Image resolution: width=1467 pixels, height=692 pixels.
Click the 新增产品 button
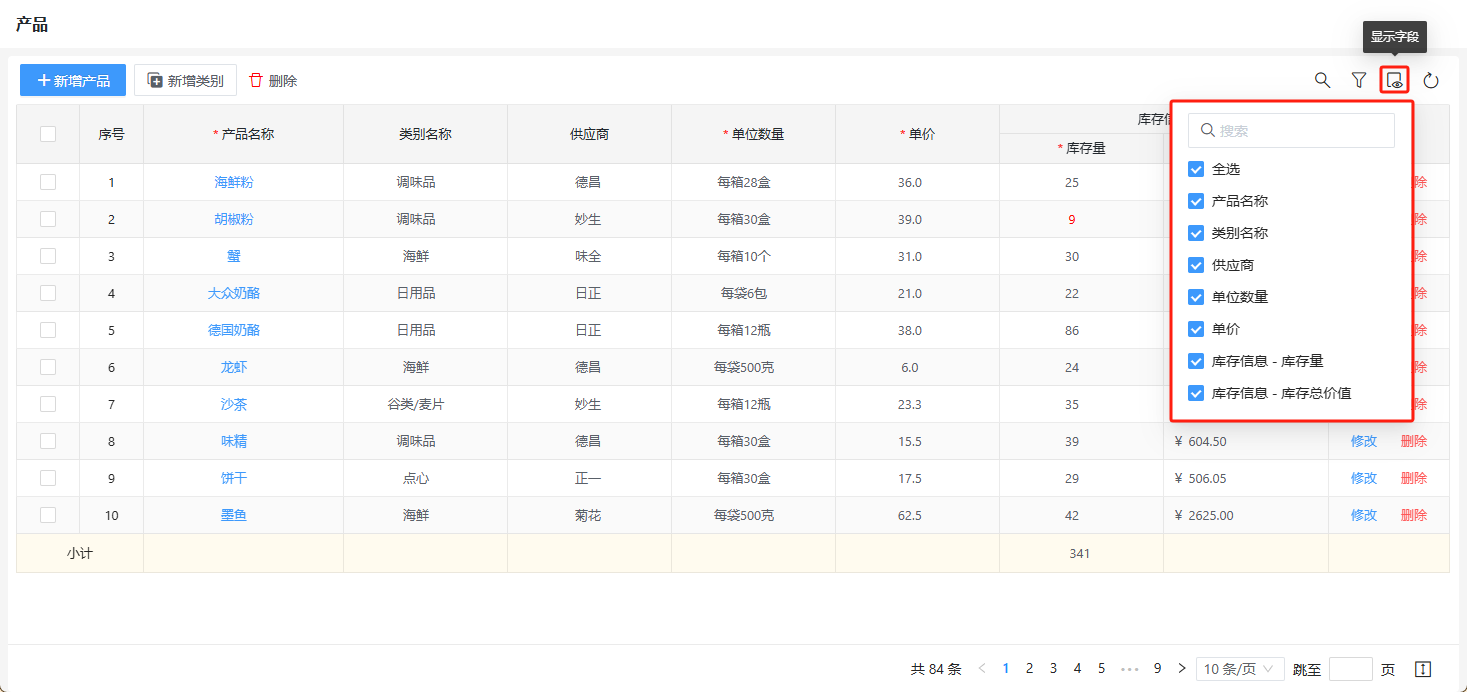73,80
